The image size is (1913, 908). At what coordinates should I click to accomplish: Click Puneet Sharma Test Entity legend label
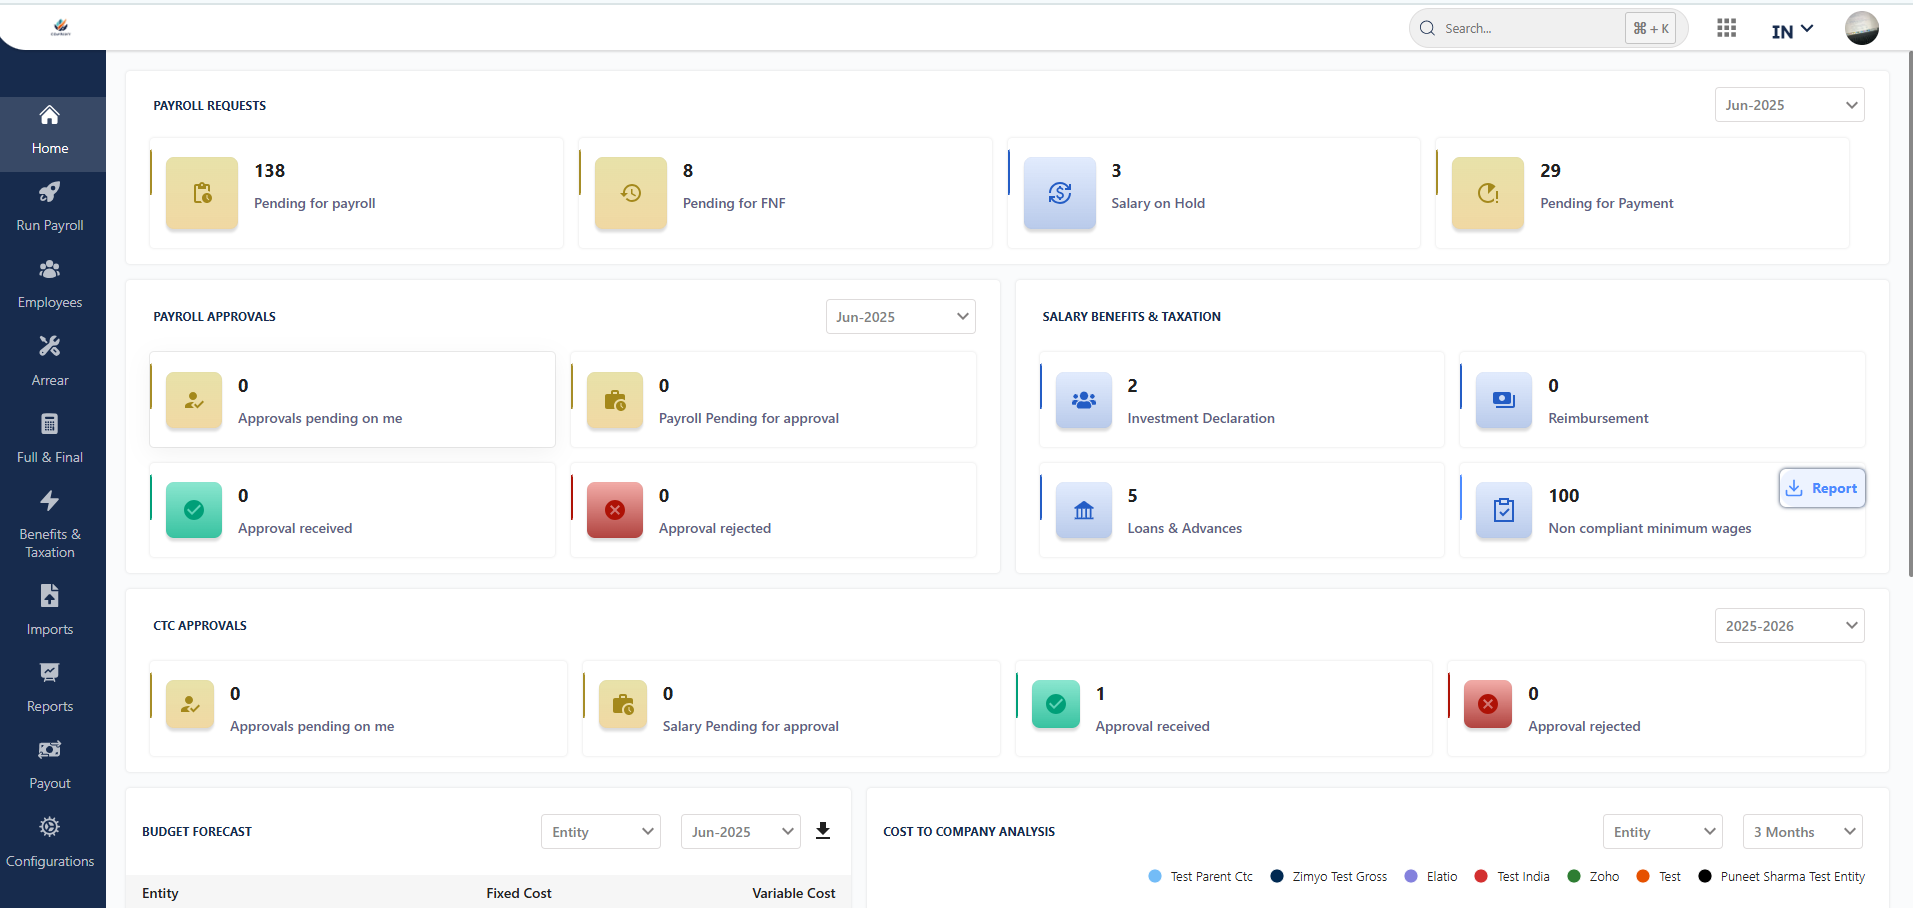click(1793, 876)
